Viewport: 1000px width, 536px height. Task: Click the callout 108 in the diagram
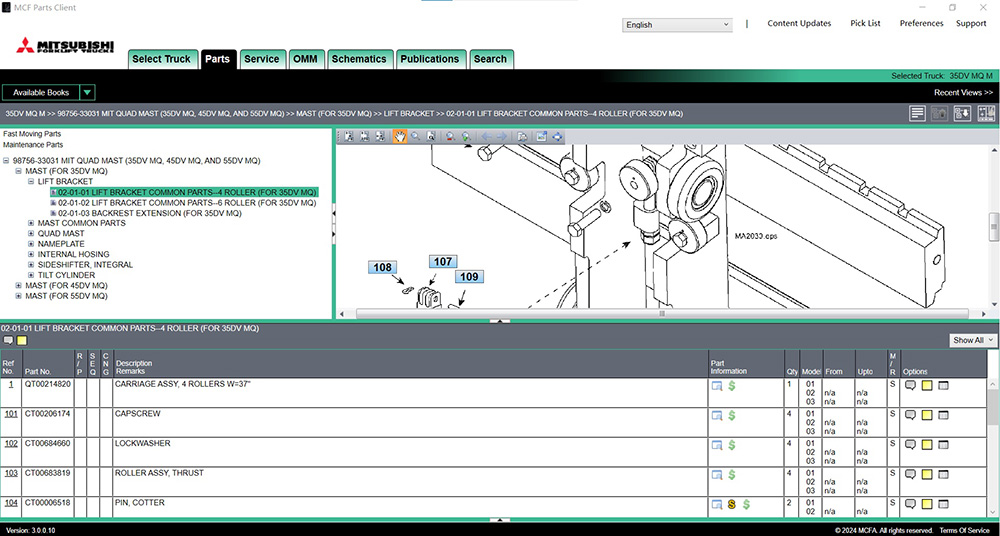pyautogui.click(x=382, y=267)
